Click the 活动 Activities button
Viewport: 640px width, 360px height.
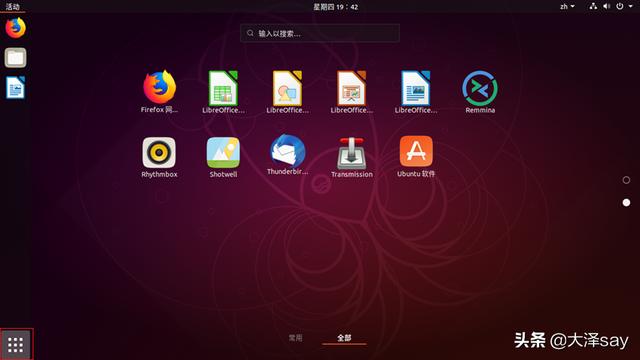click(13, 7)
